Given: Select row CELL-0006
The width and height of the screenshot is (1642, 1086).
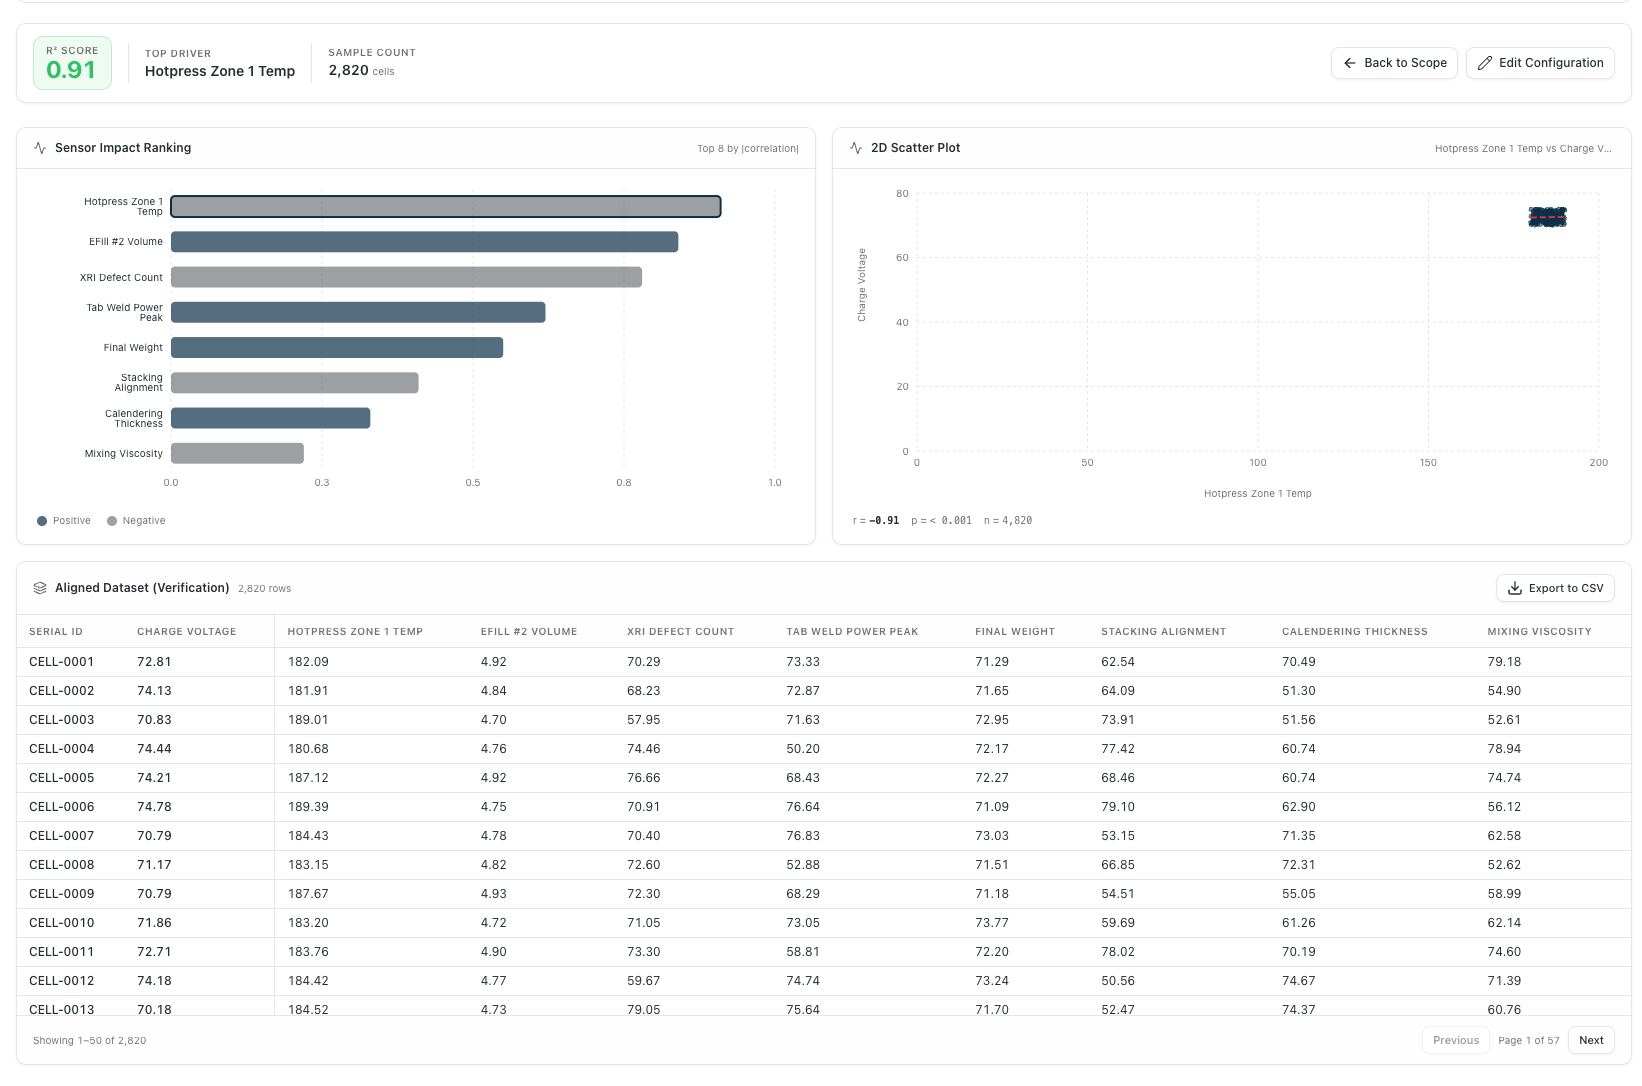Looking at the screenshot, I should 824,807.
